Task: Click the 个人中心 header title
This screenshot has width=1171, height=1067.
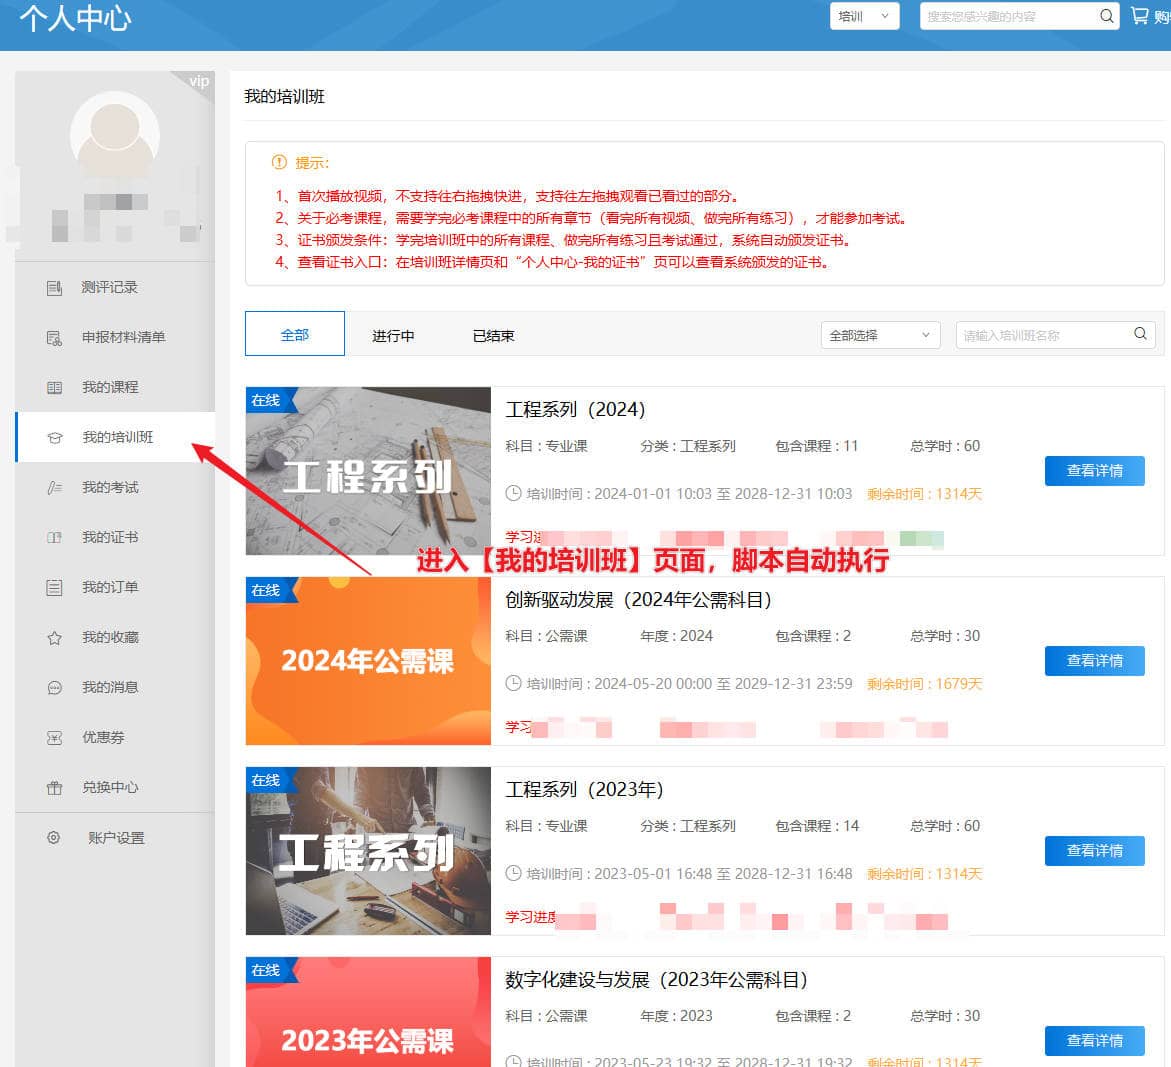Action: pos(75,18)
